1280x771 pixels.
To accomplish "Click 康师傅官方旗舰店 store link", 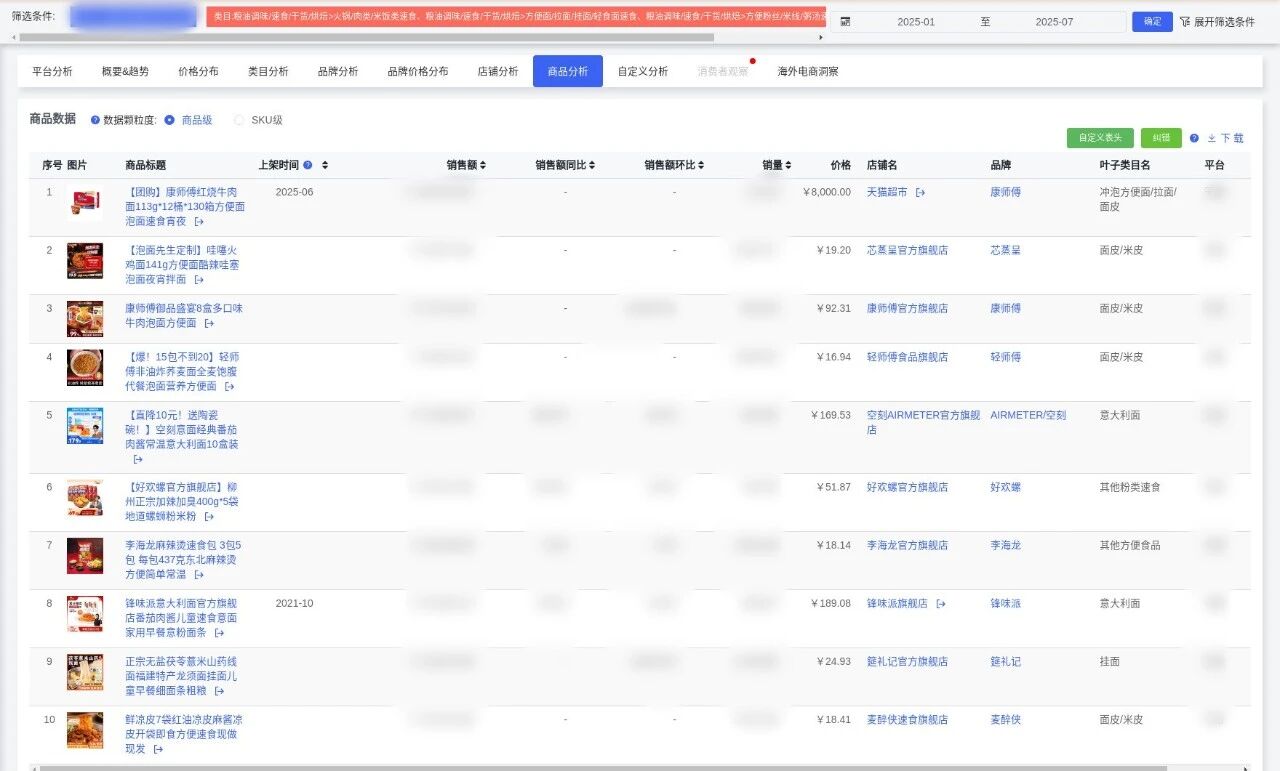I will click(907, 308).
